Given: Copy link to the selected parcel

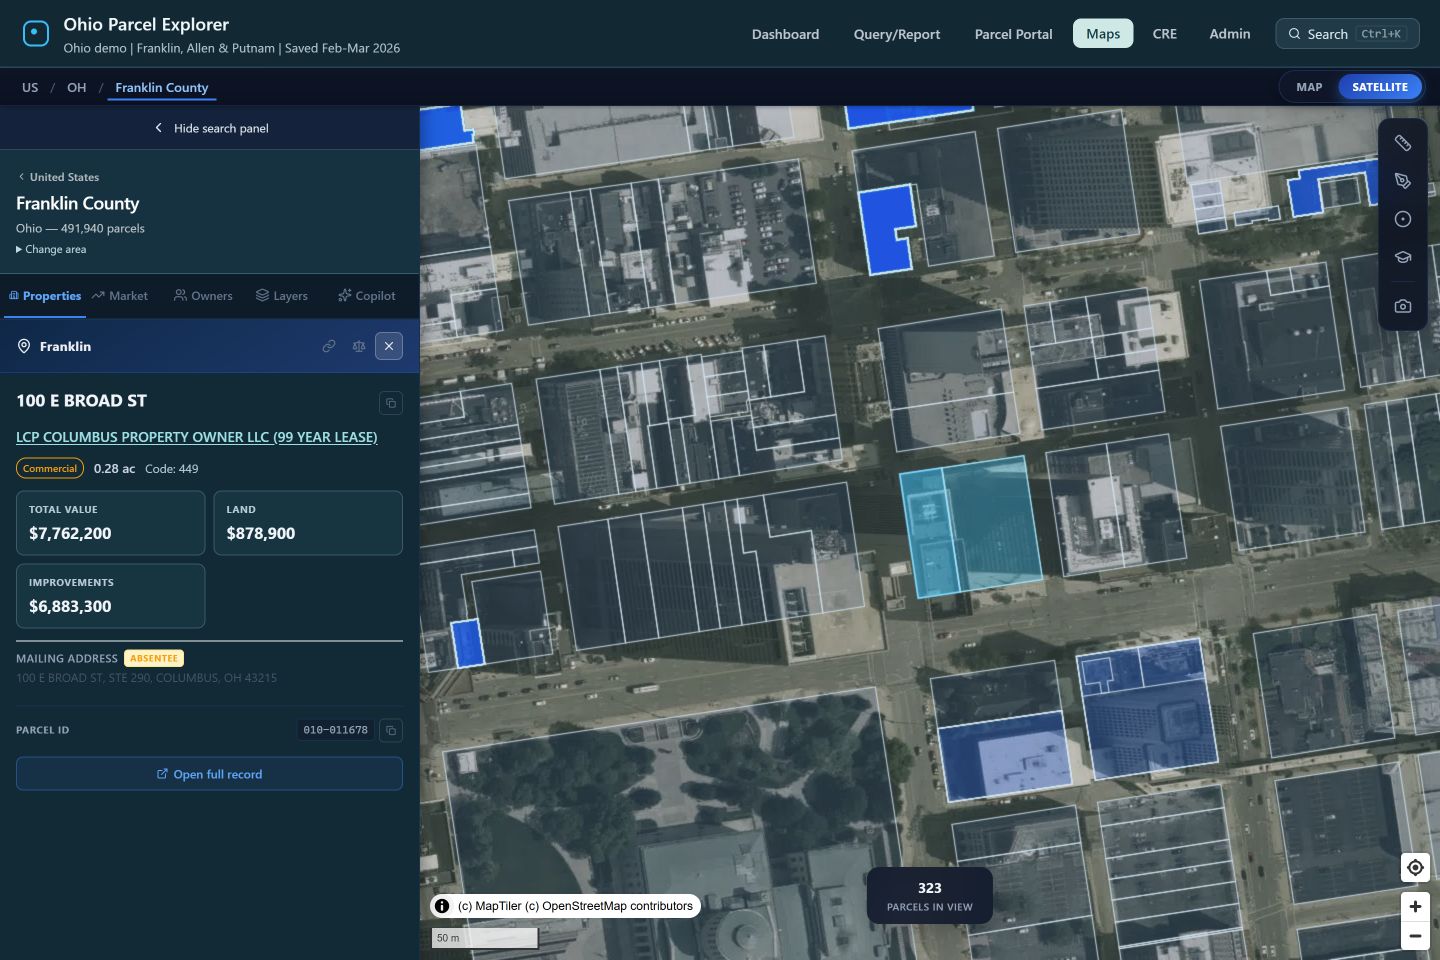Looking at the screenshot, I should (329, 346).
